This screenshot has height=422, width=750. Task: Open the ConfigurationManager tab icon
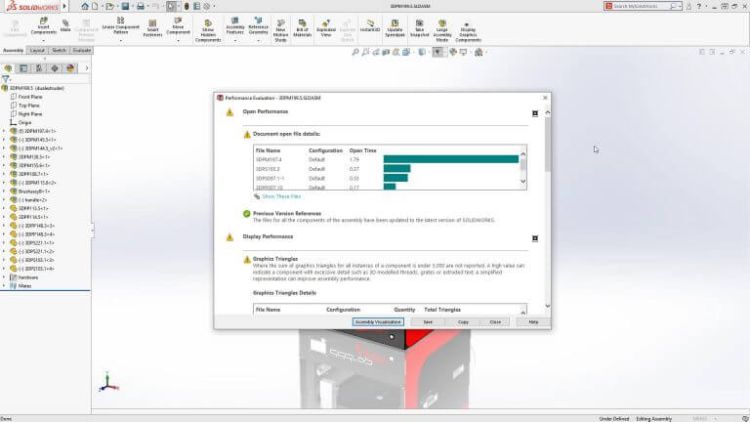pos(39,68)
